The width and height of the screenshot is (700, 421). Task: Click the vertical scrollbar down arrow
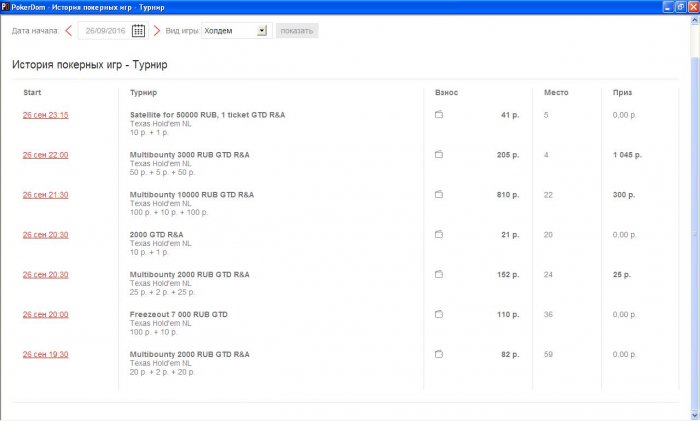pyautogui.click(x=695, y=416)
